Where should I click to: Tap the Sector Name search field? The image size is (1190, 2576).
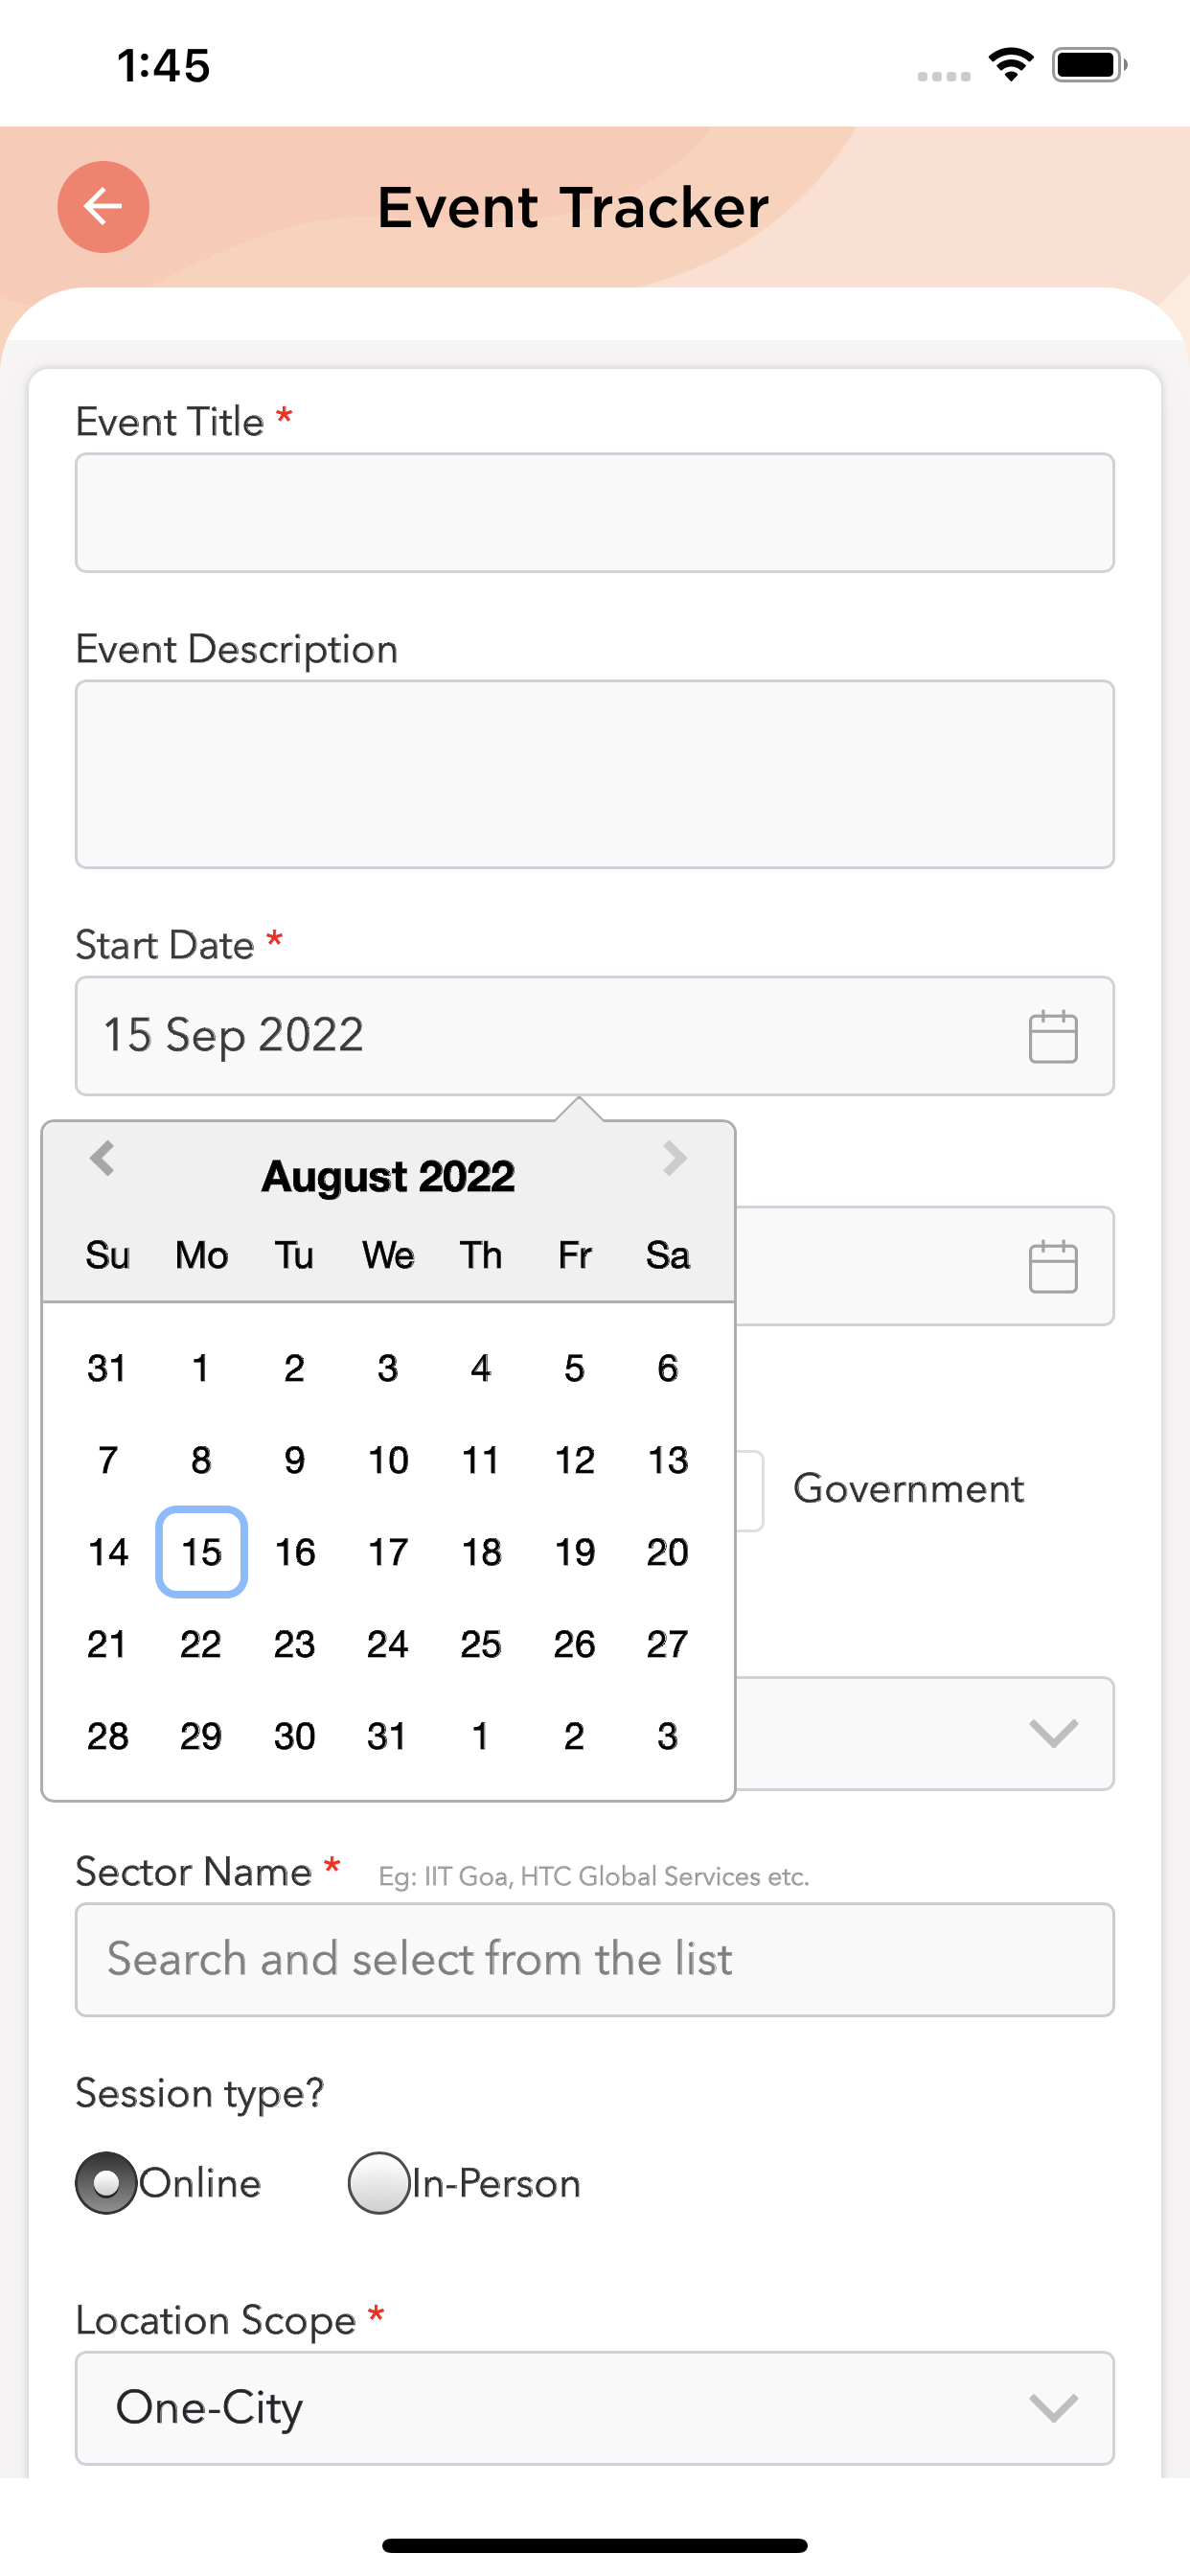click(x=594, y=1959)
